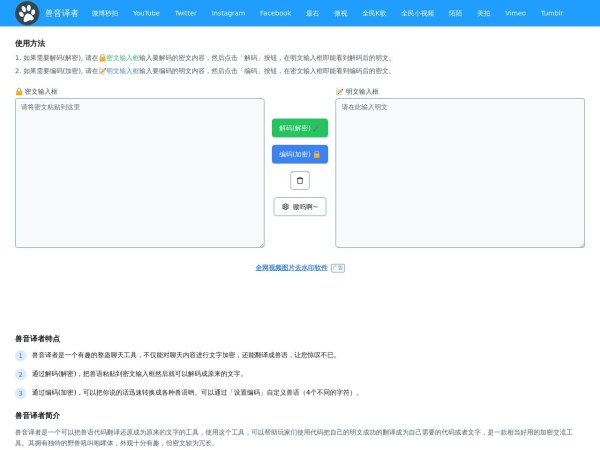Click the 全网视频图片去水印软件 link
Image resolution: width=600 pixels, height=450 pixels.
coord(291,267)
